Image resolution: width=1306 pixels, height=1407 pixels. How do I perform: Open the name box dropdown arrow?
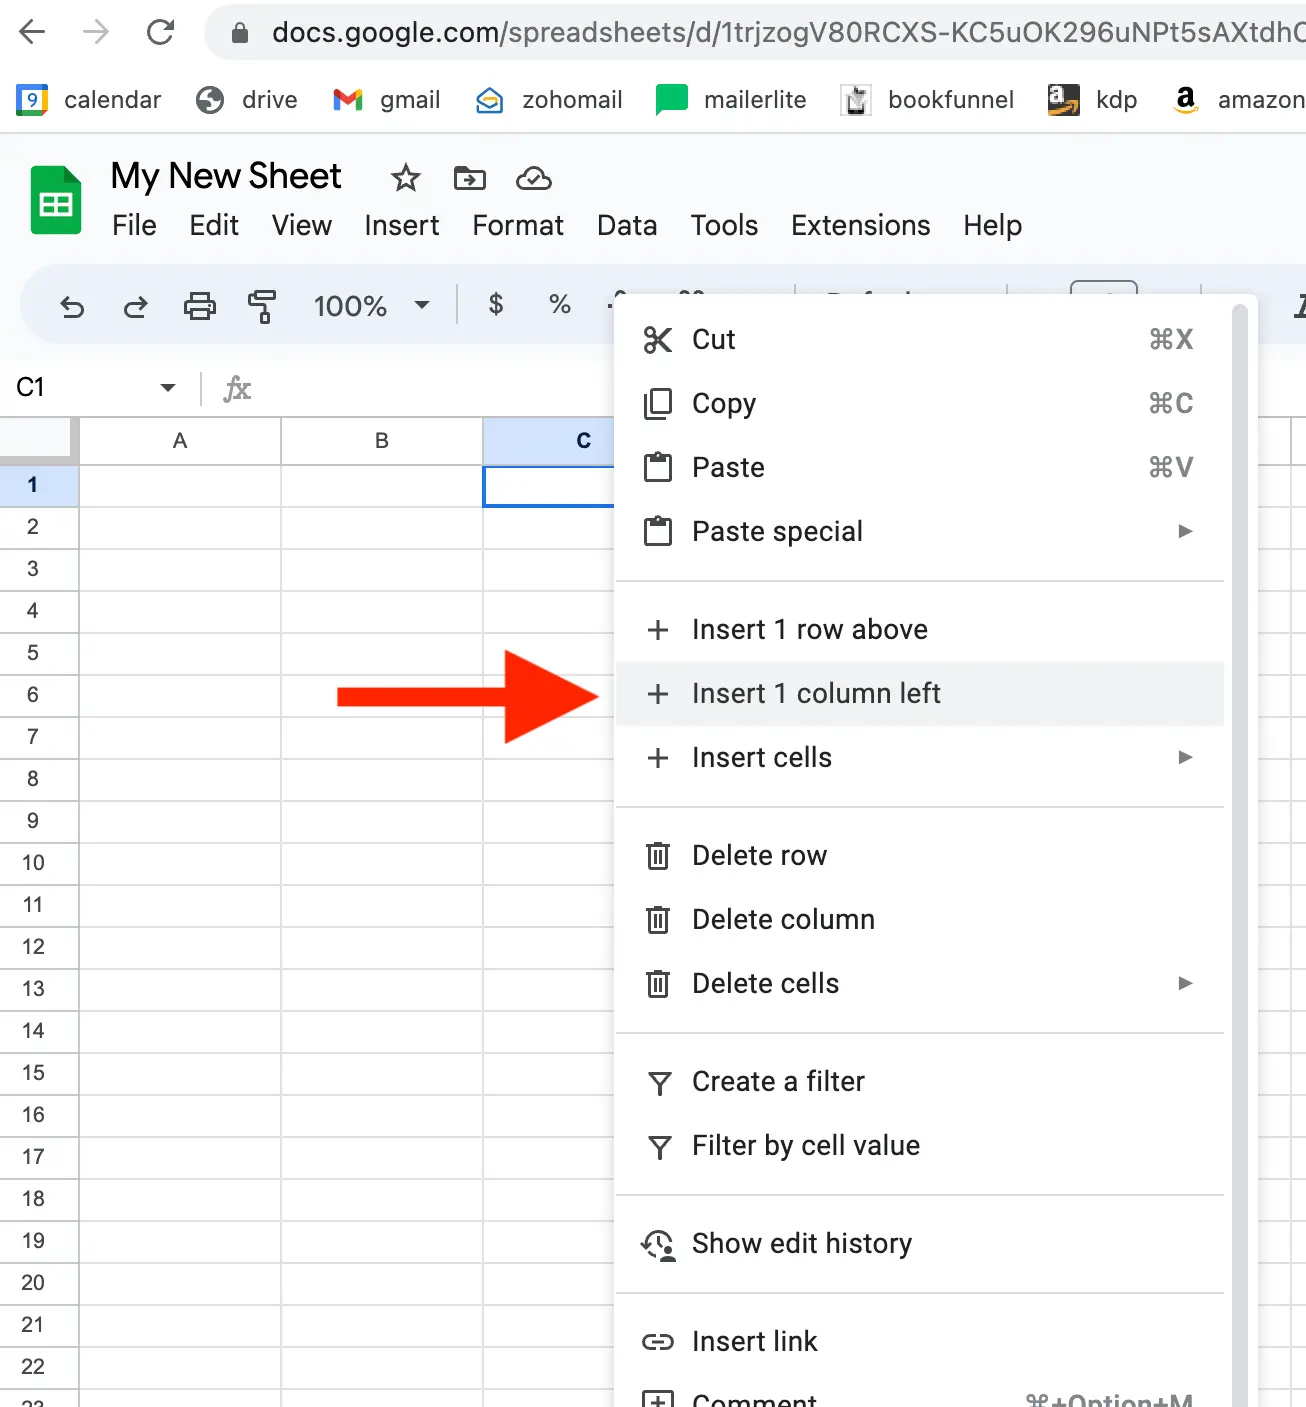pos(167,388)
